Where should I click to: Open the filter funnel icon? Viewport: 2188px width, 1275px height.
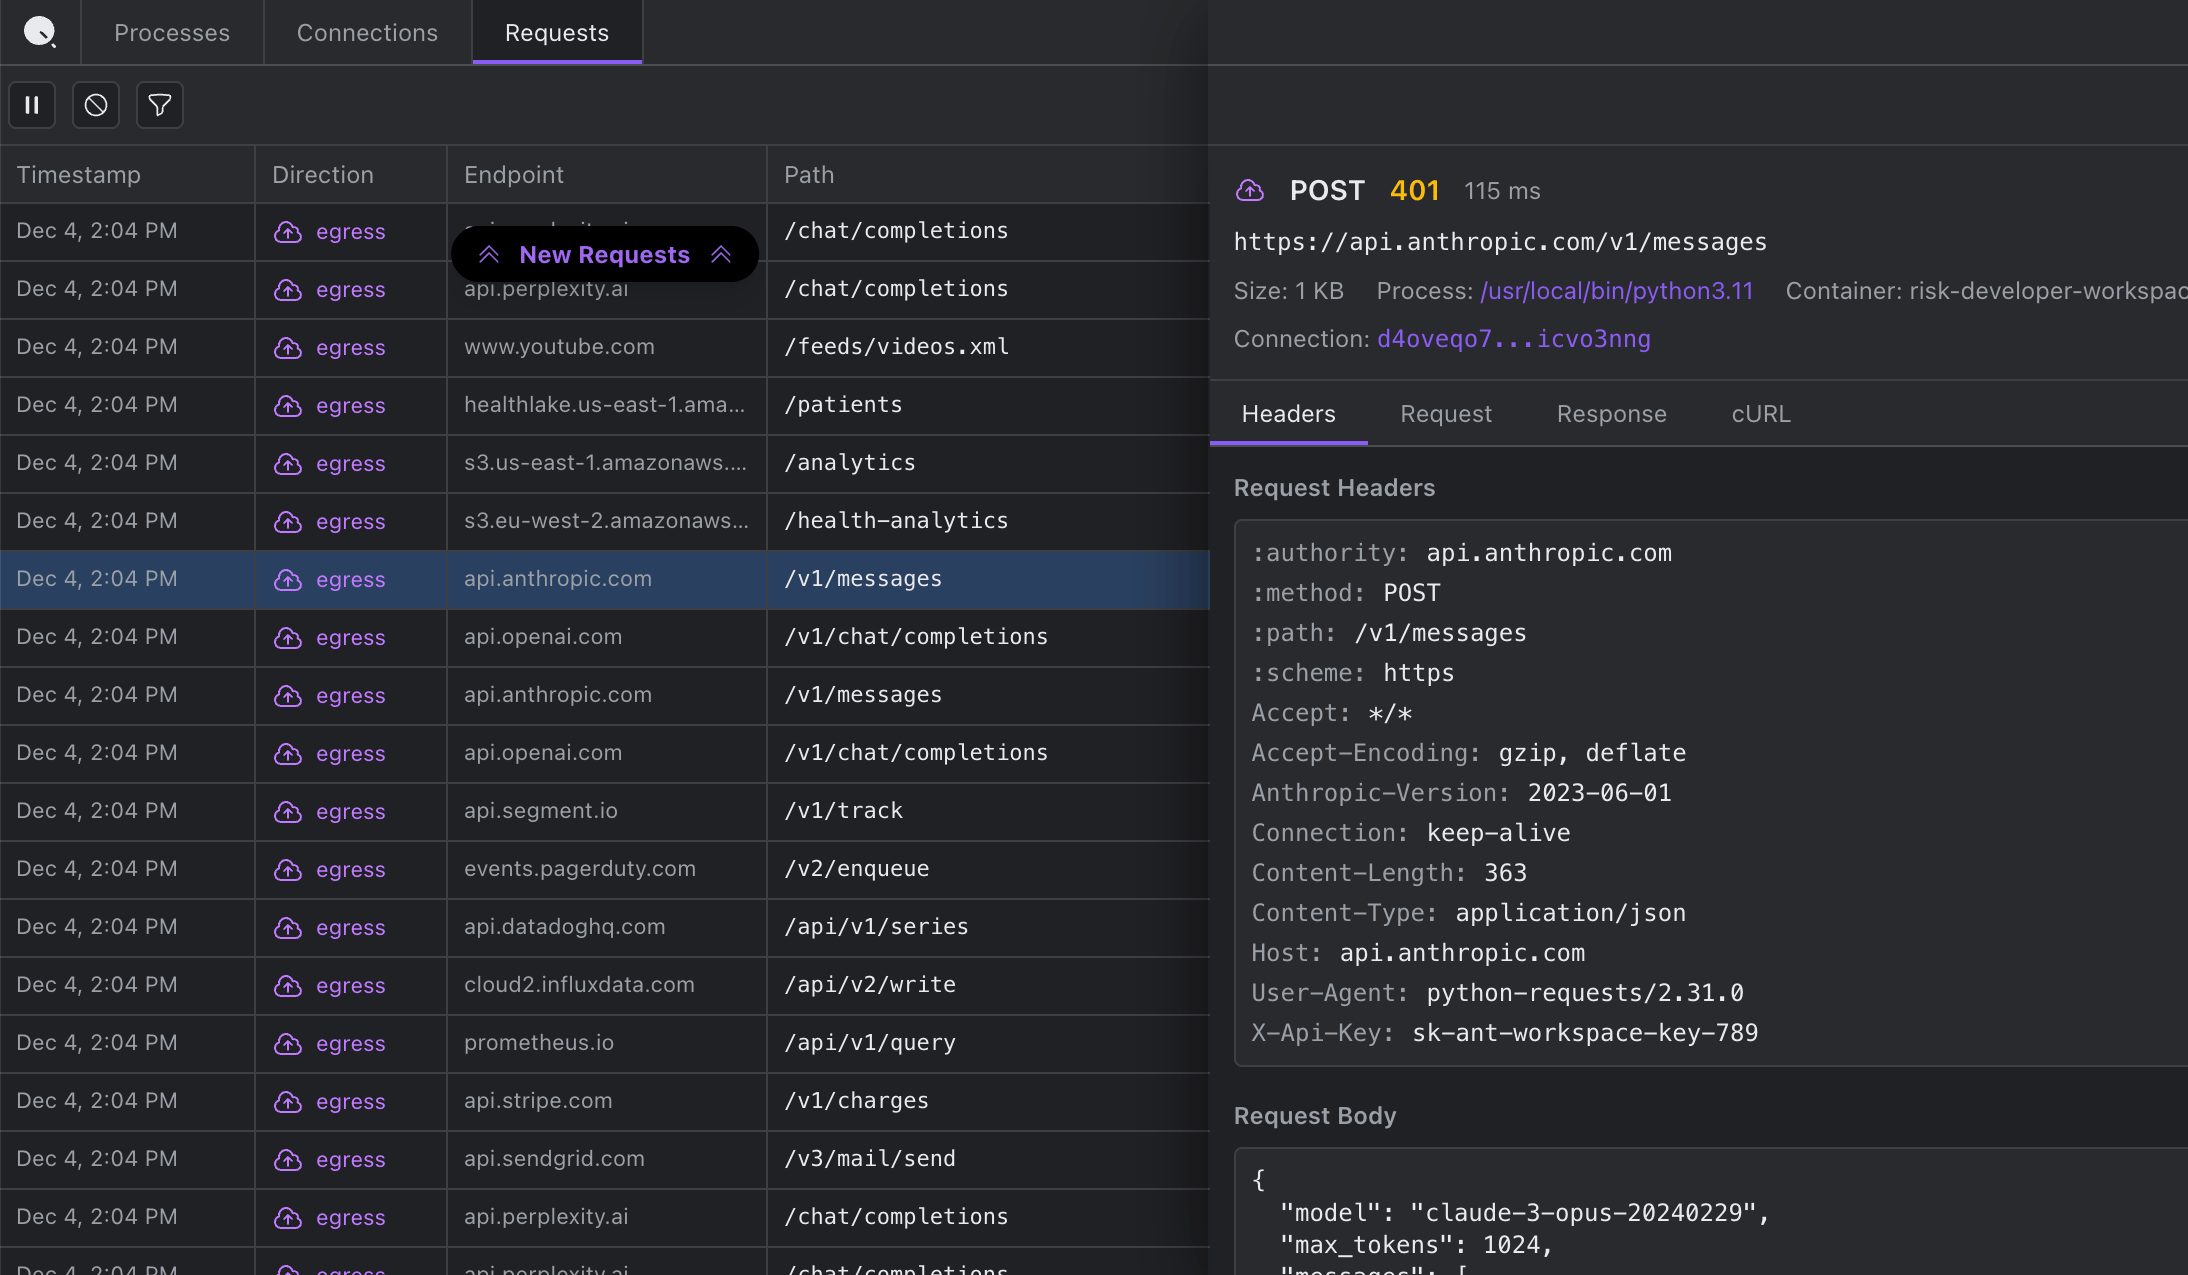click(x=160, y=105)
